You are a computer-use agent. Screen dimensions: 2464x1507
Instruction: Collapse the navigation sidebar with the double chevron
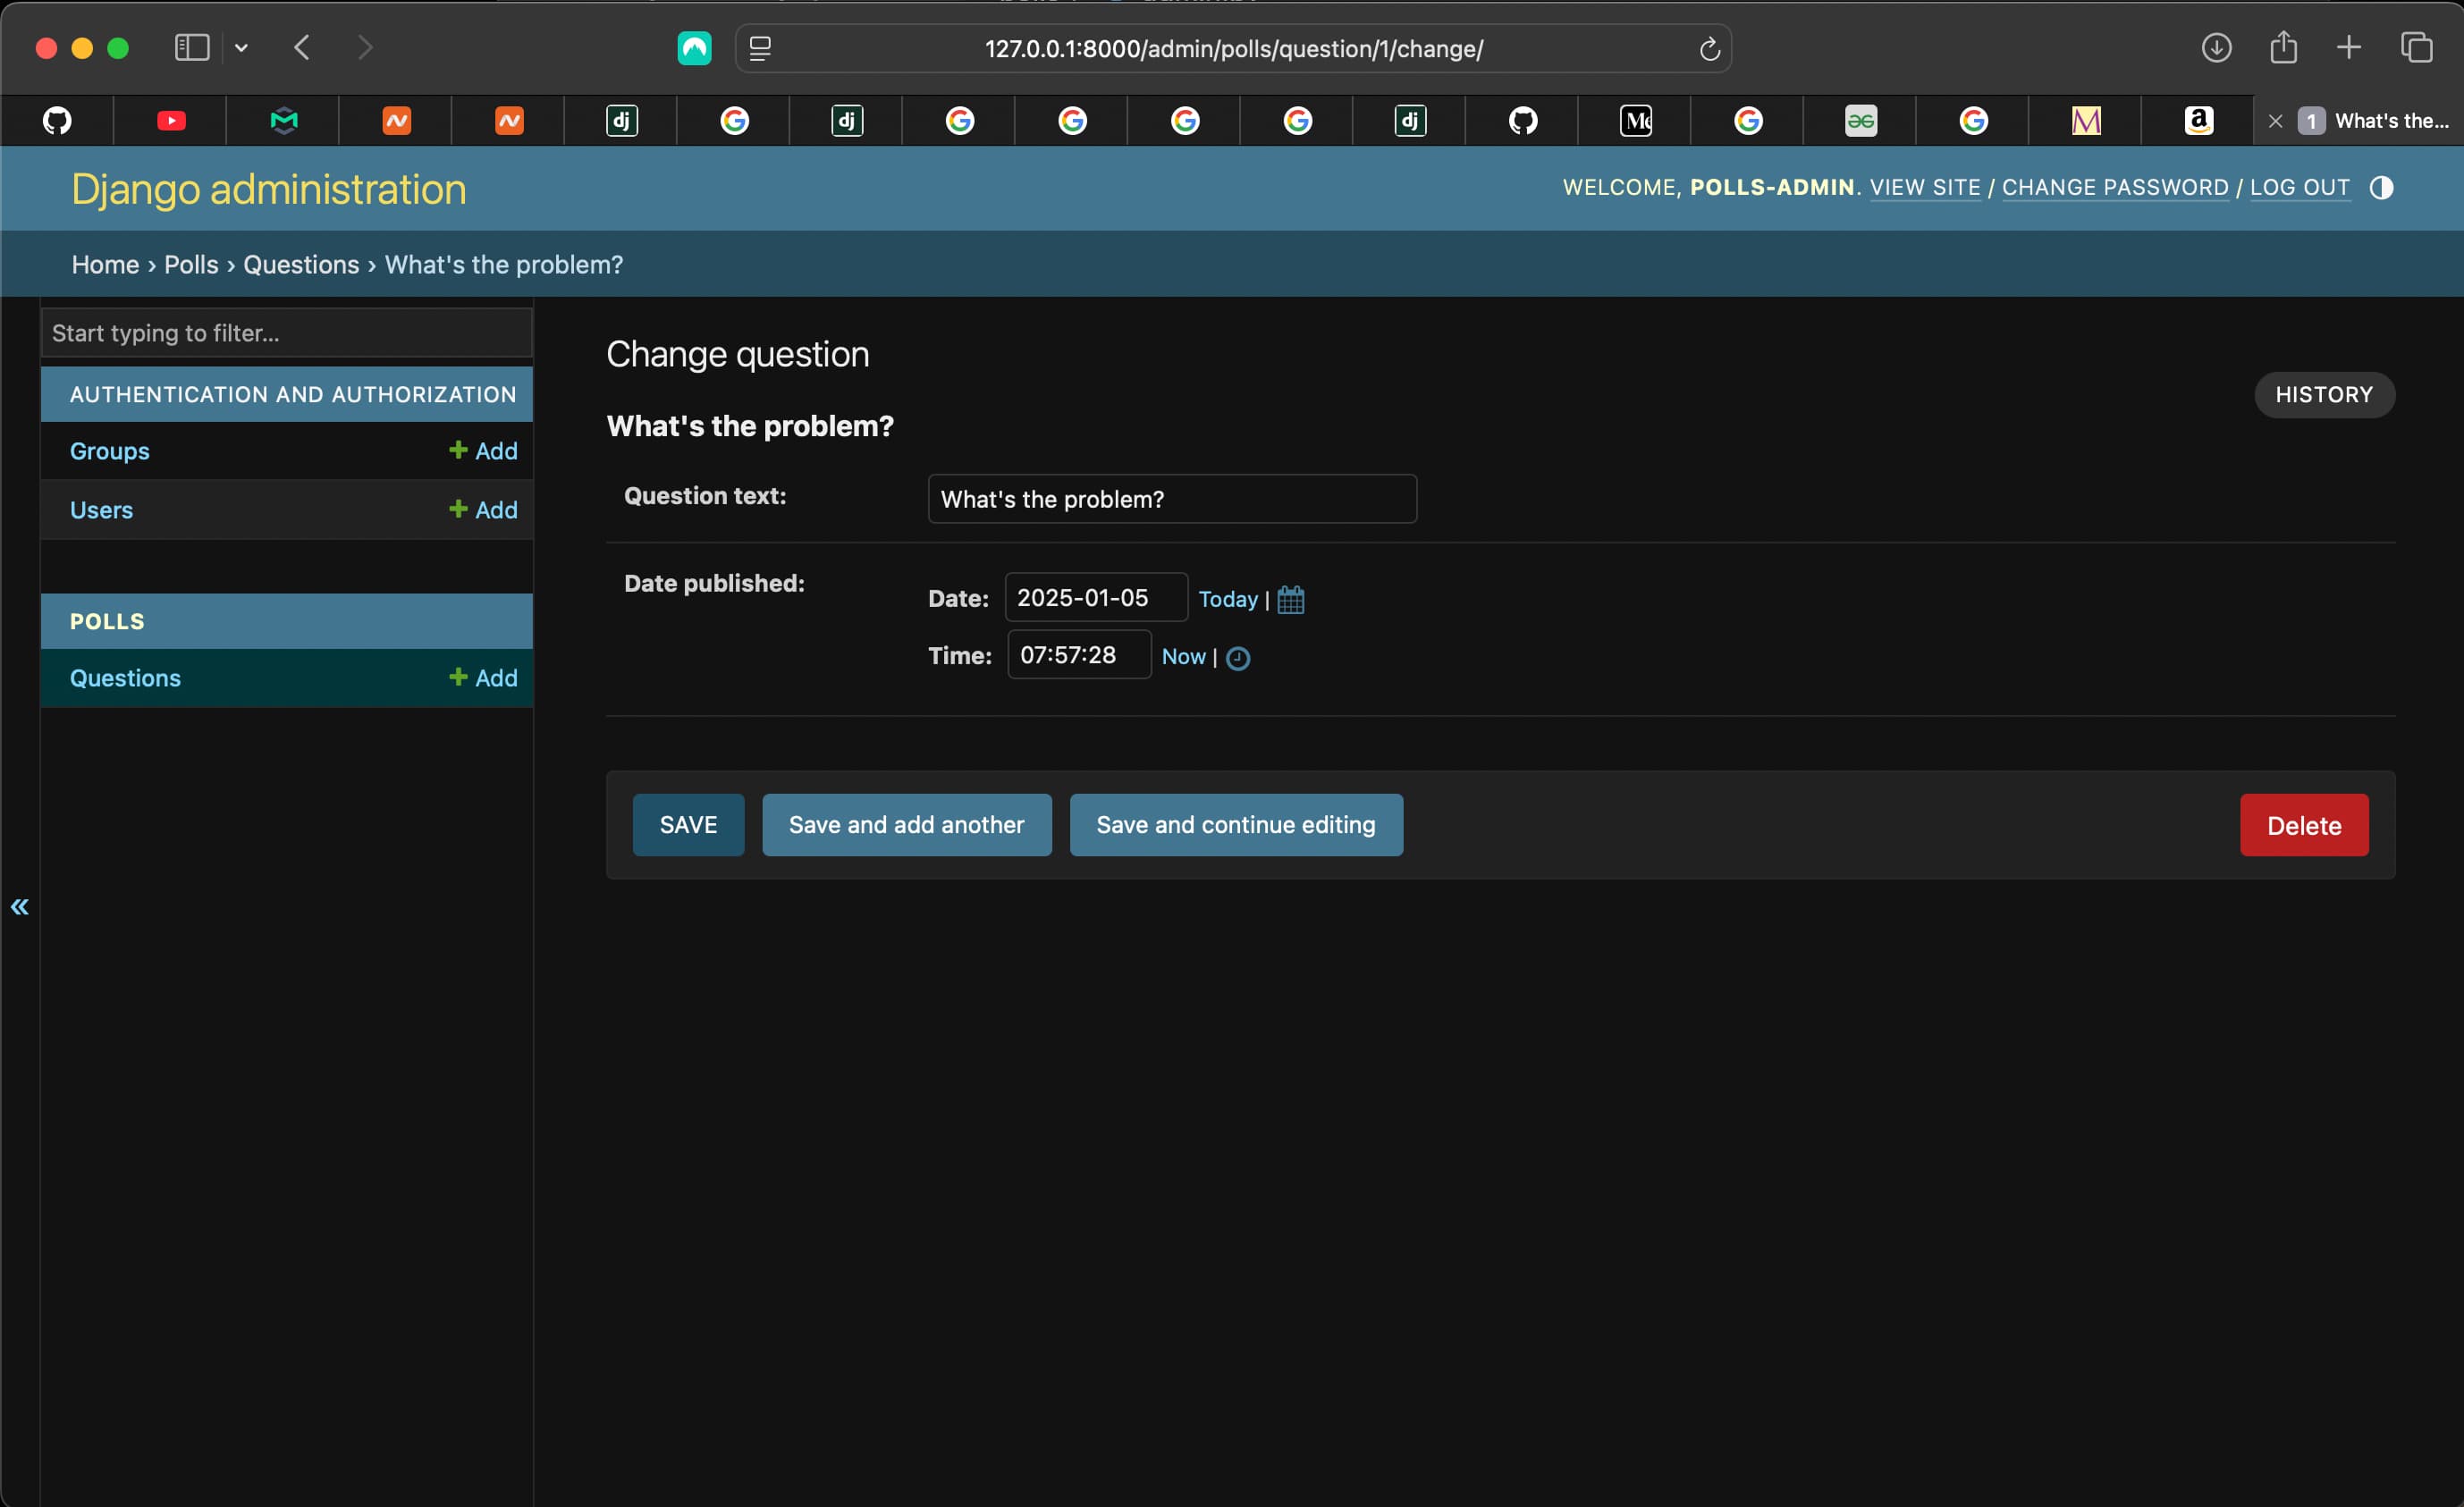20,907
